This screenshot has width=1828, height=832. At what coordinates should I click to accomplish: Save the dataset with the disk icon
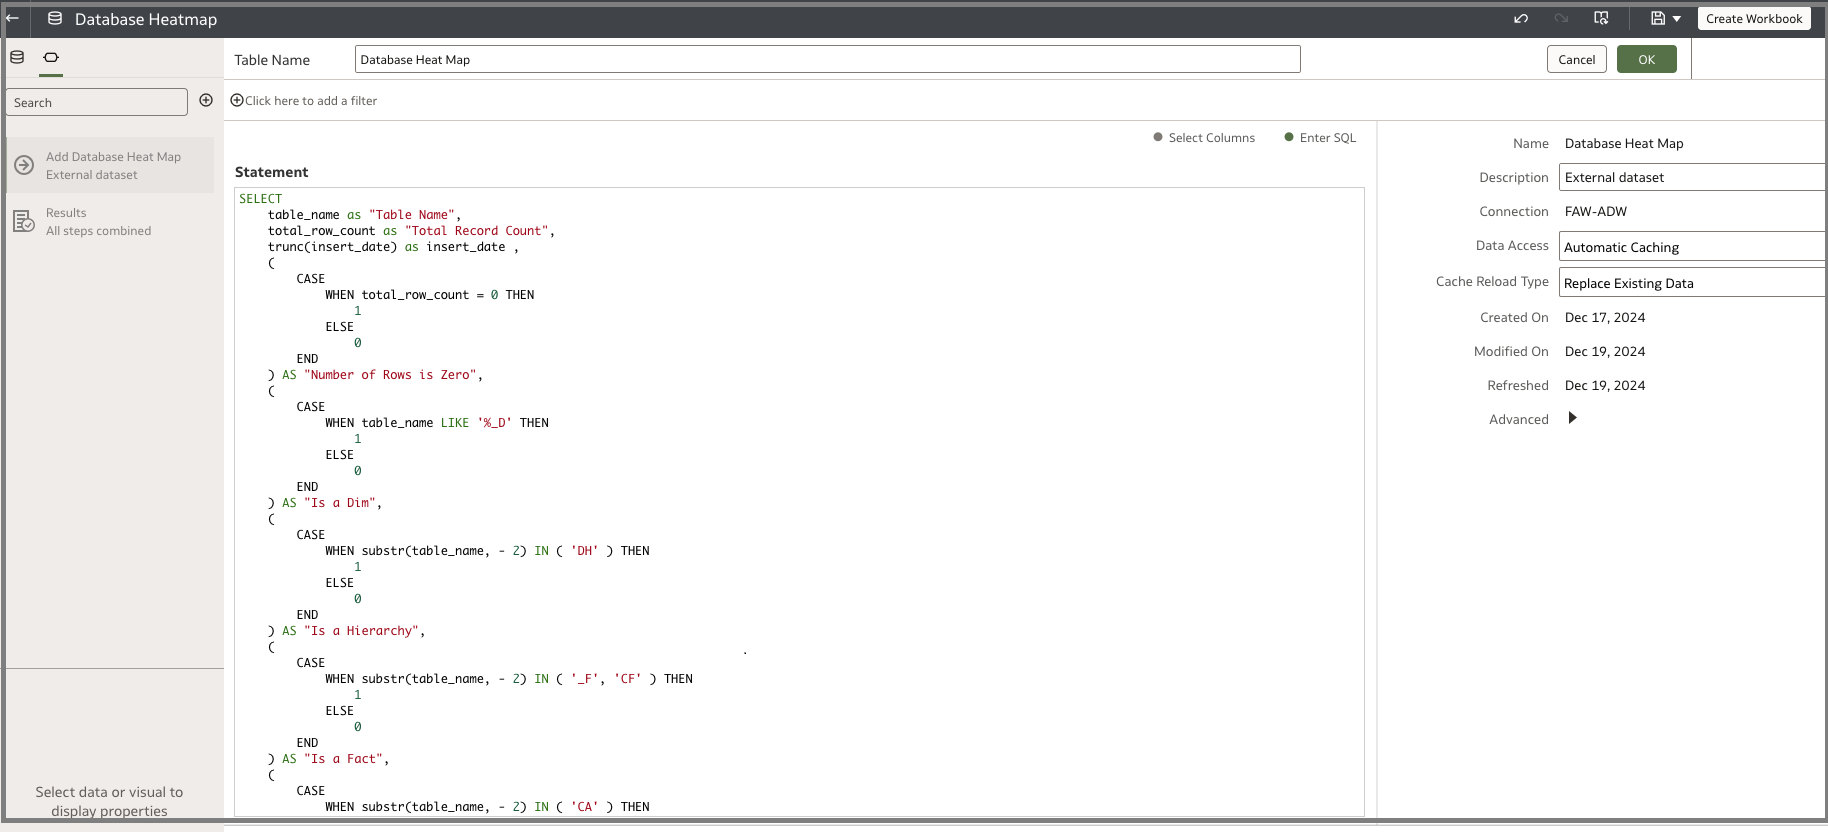pos(1658,18)
